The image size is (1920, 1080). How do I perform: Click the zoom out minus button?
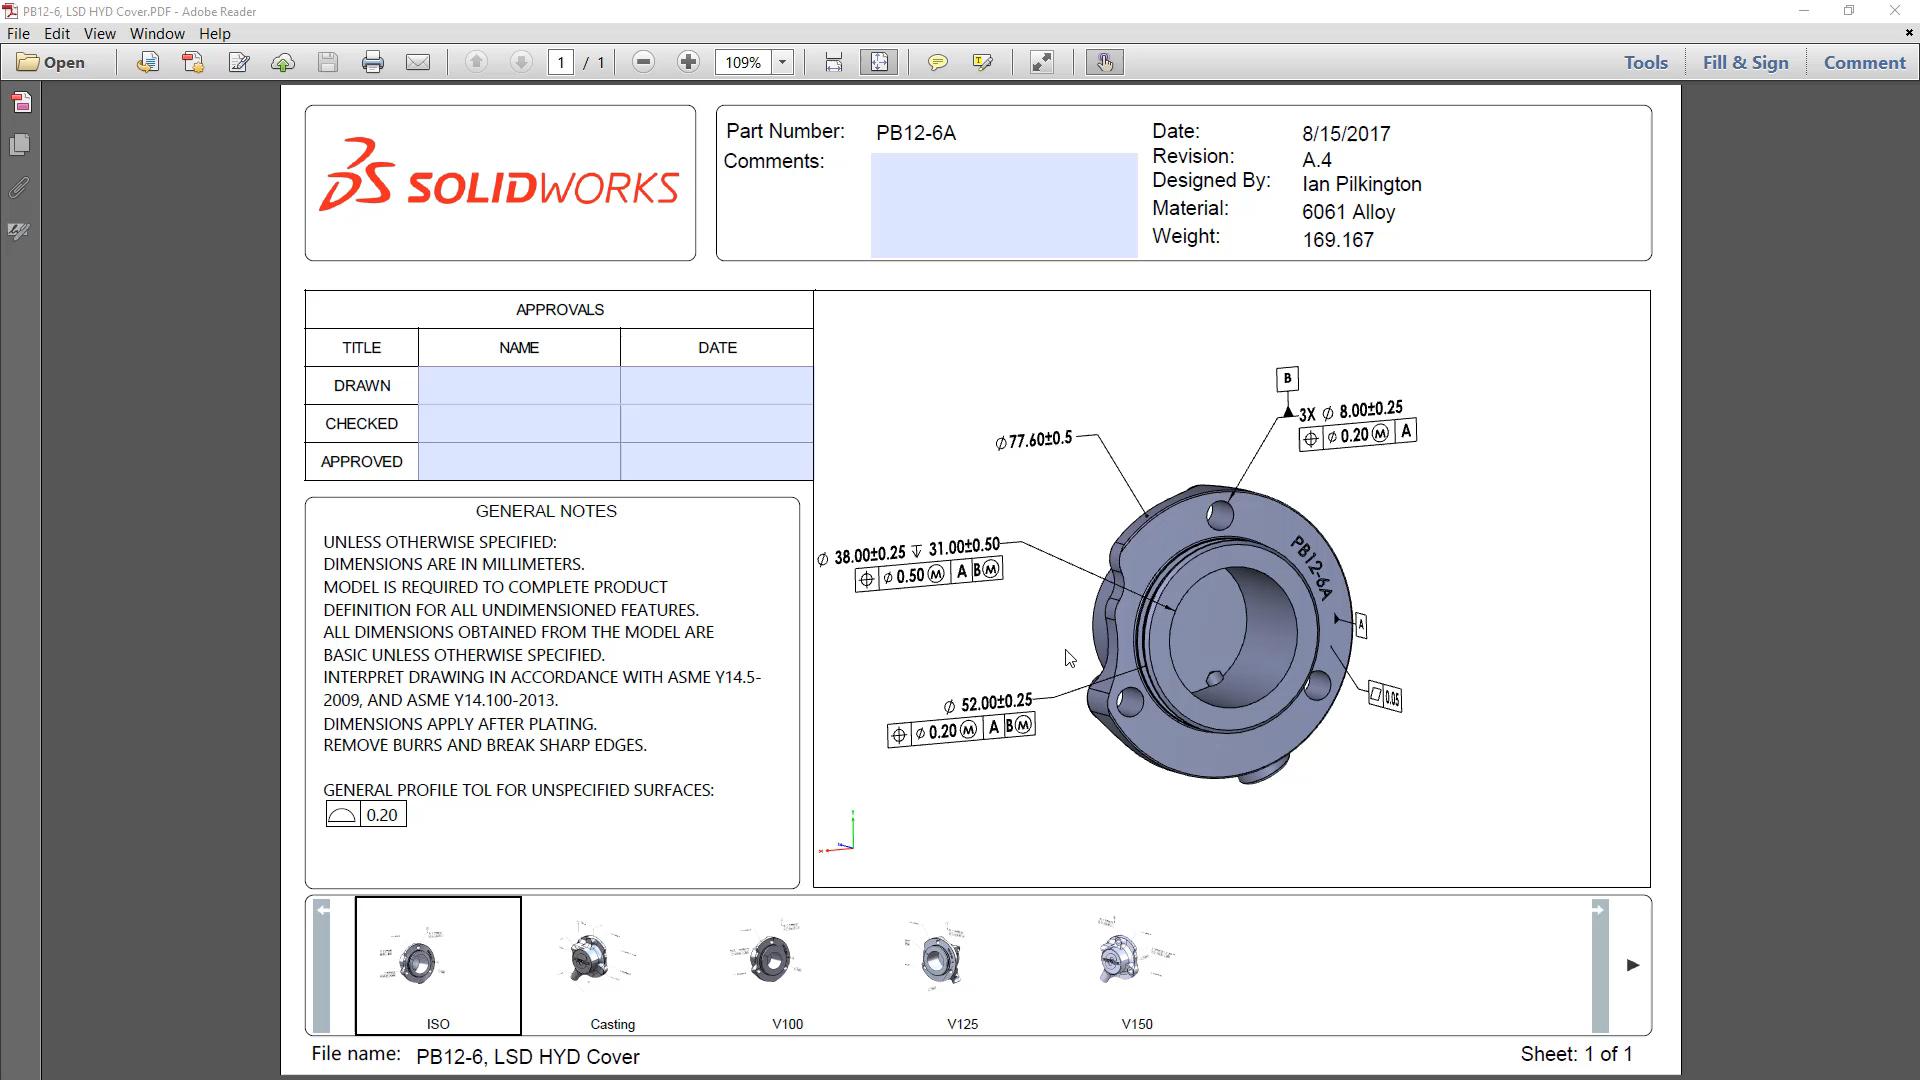pyautogui.click(x=643, y=62)
